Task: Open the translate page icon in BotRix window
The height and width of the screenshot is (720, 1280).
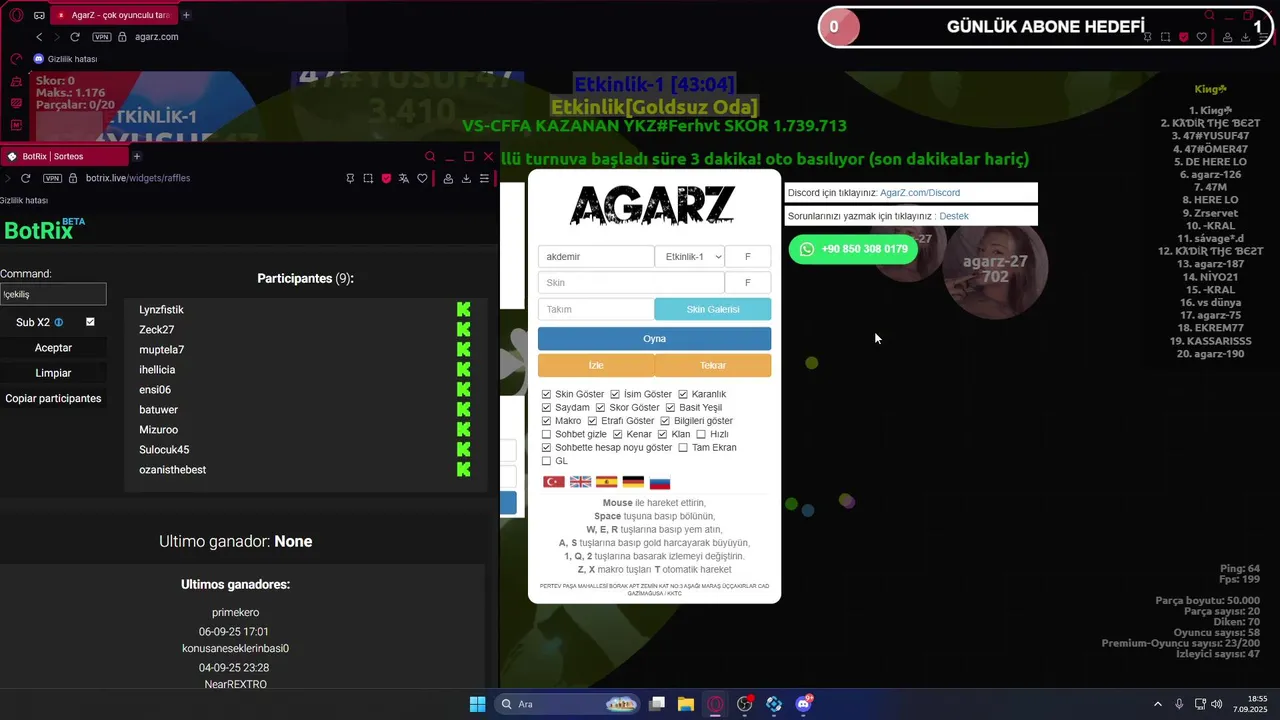Action: pos(404,178)
